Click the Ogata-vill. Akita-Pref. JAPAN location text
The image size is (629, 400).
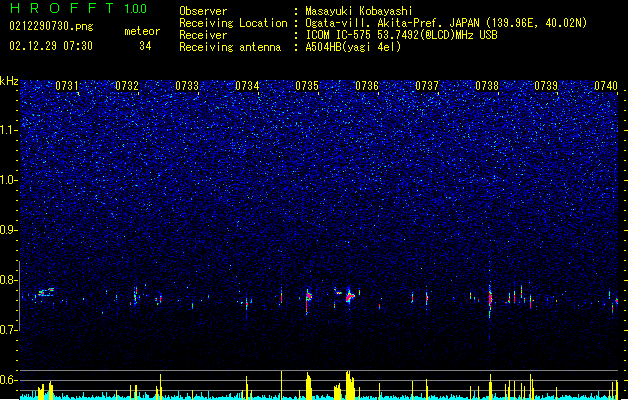tap(446, 23)
